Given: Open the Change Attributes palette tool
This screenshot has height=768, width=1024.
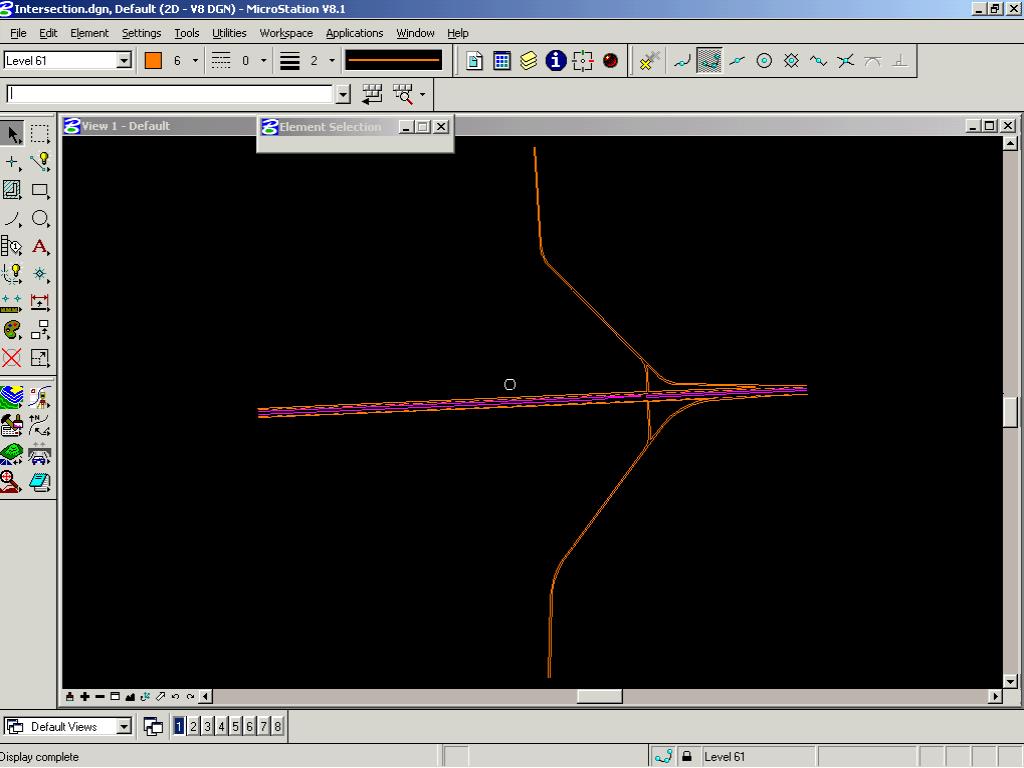Looking at the screenshot, I should (12, 330).
